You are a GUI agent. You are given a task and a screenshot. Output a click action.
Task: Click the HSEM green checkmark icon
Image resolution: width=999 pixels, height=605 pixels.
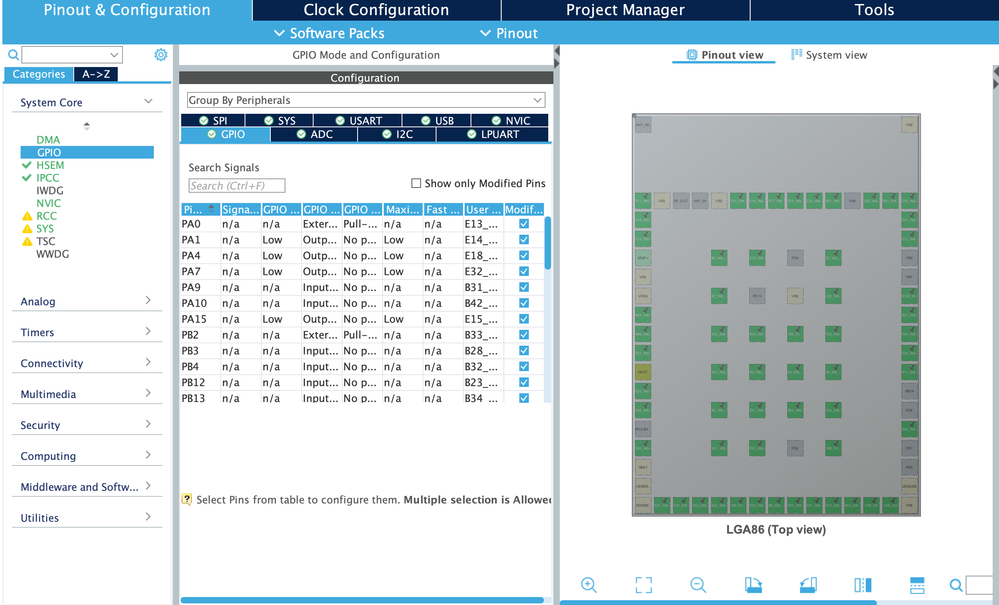coord(27,165)
